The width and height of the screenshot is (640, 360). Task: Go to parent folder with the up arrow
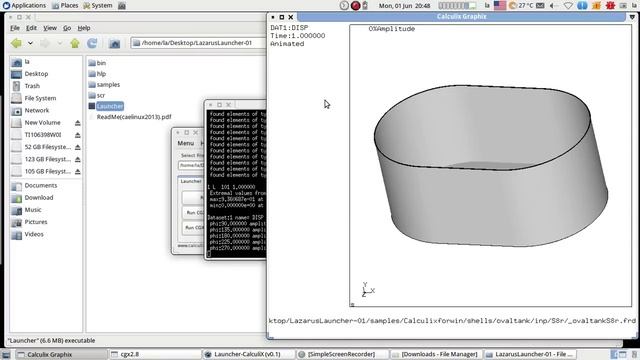pyautogui.click(x=75, y=43)
